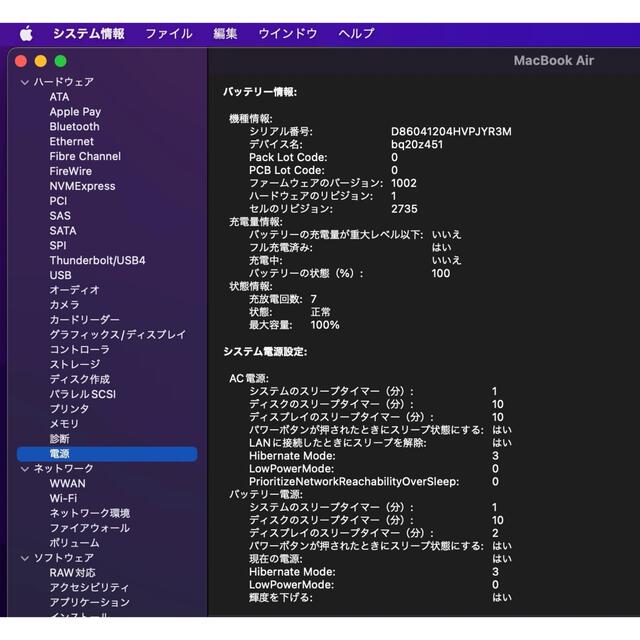Open the 編集 menu
The width and height of the screenshot is (640, 640).
pos(225,33)
